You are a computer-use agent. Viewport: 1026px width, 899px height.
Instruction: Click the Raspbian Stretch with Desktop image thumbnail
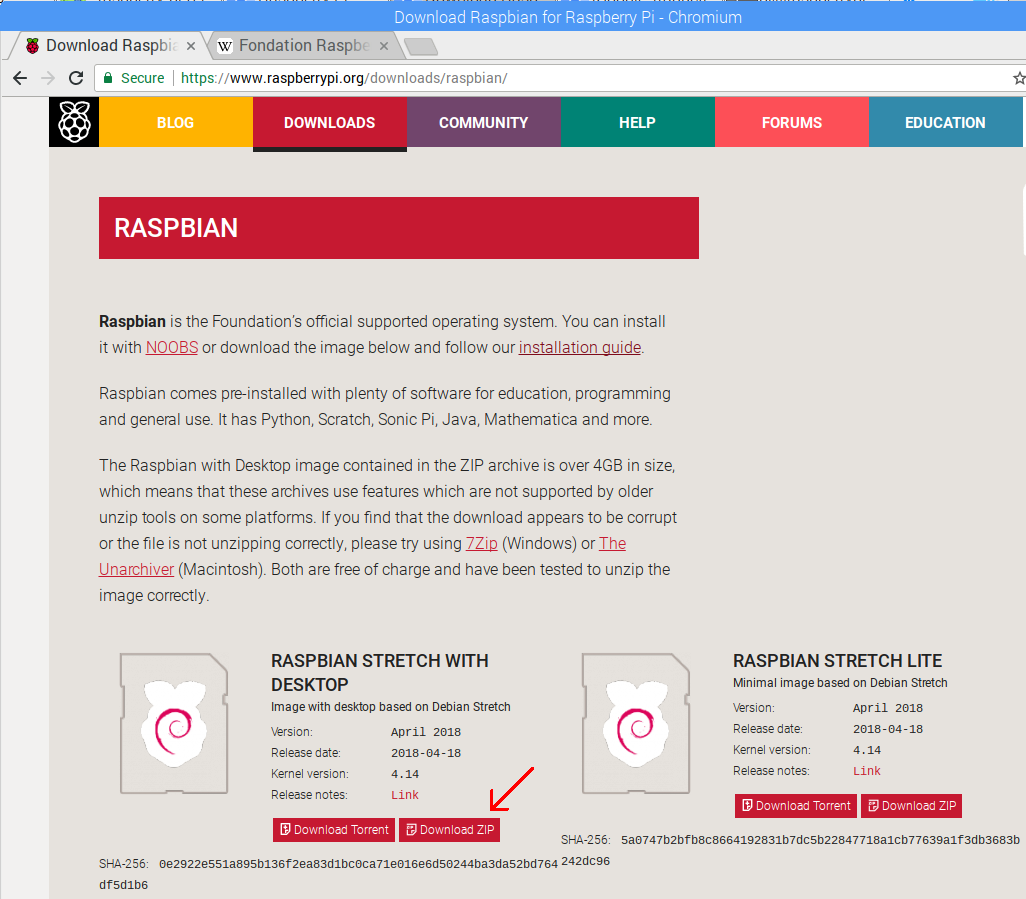174,723
